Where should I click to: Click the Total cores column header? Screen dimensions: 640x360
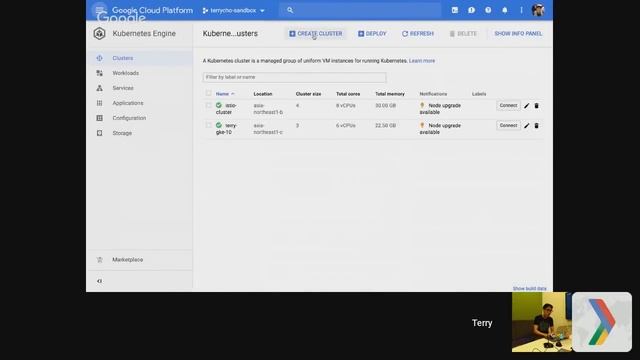click(348, 94)
